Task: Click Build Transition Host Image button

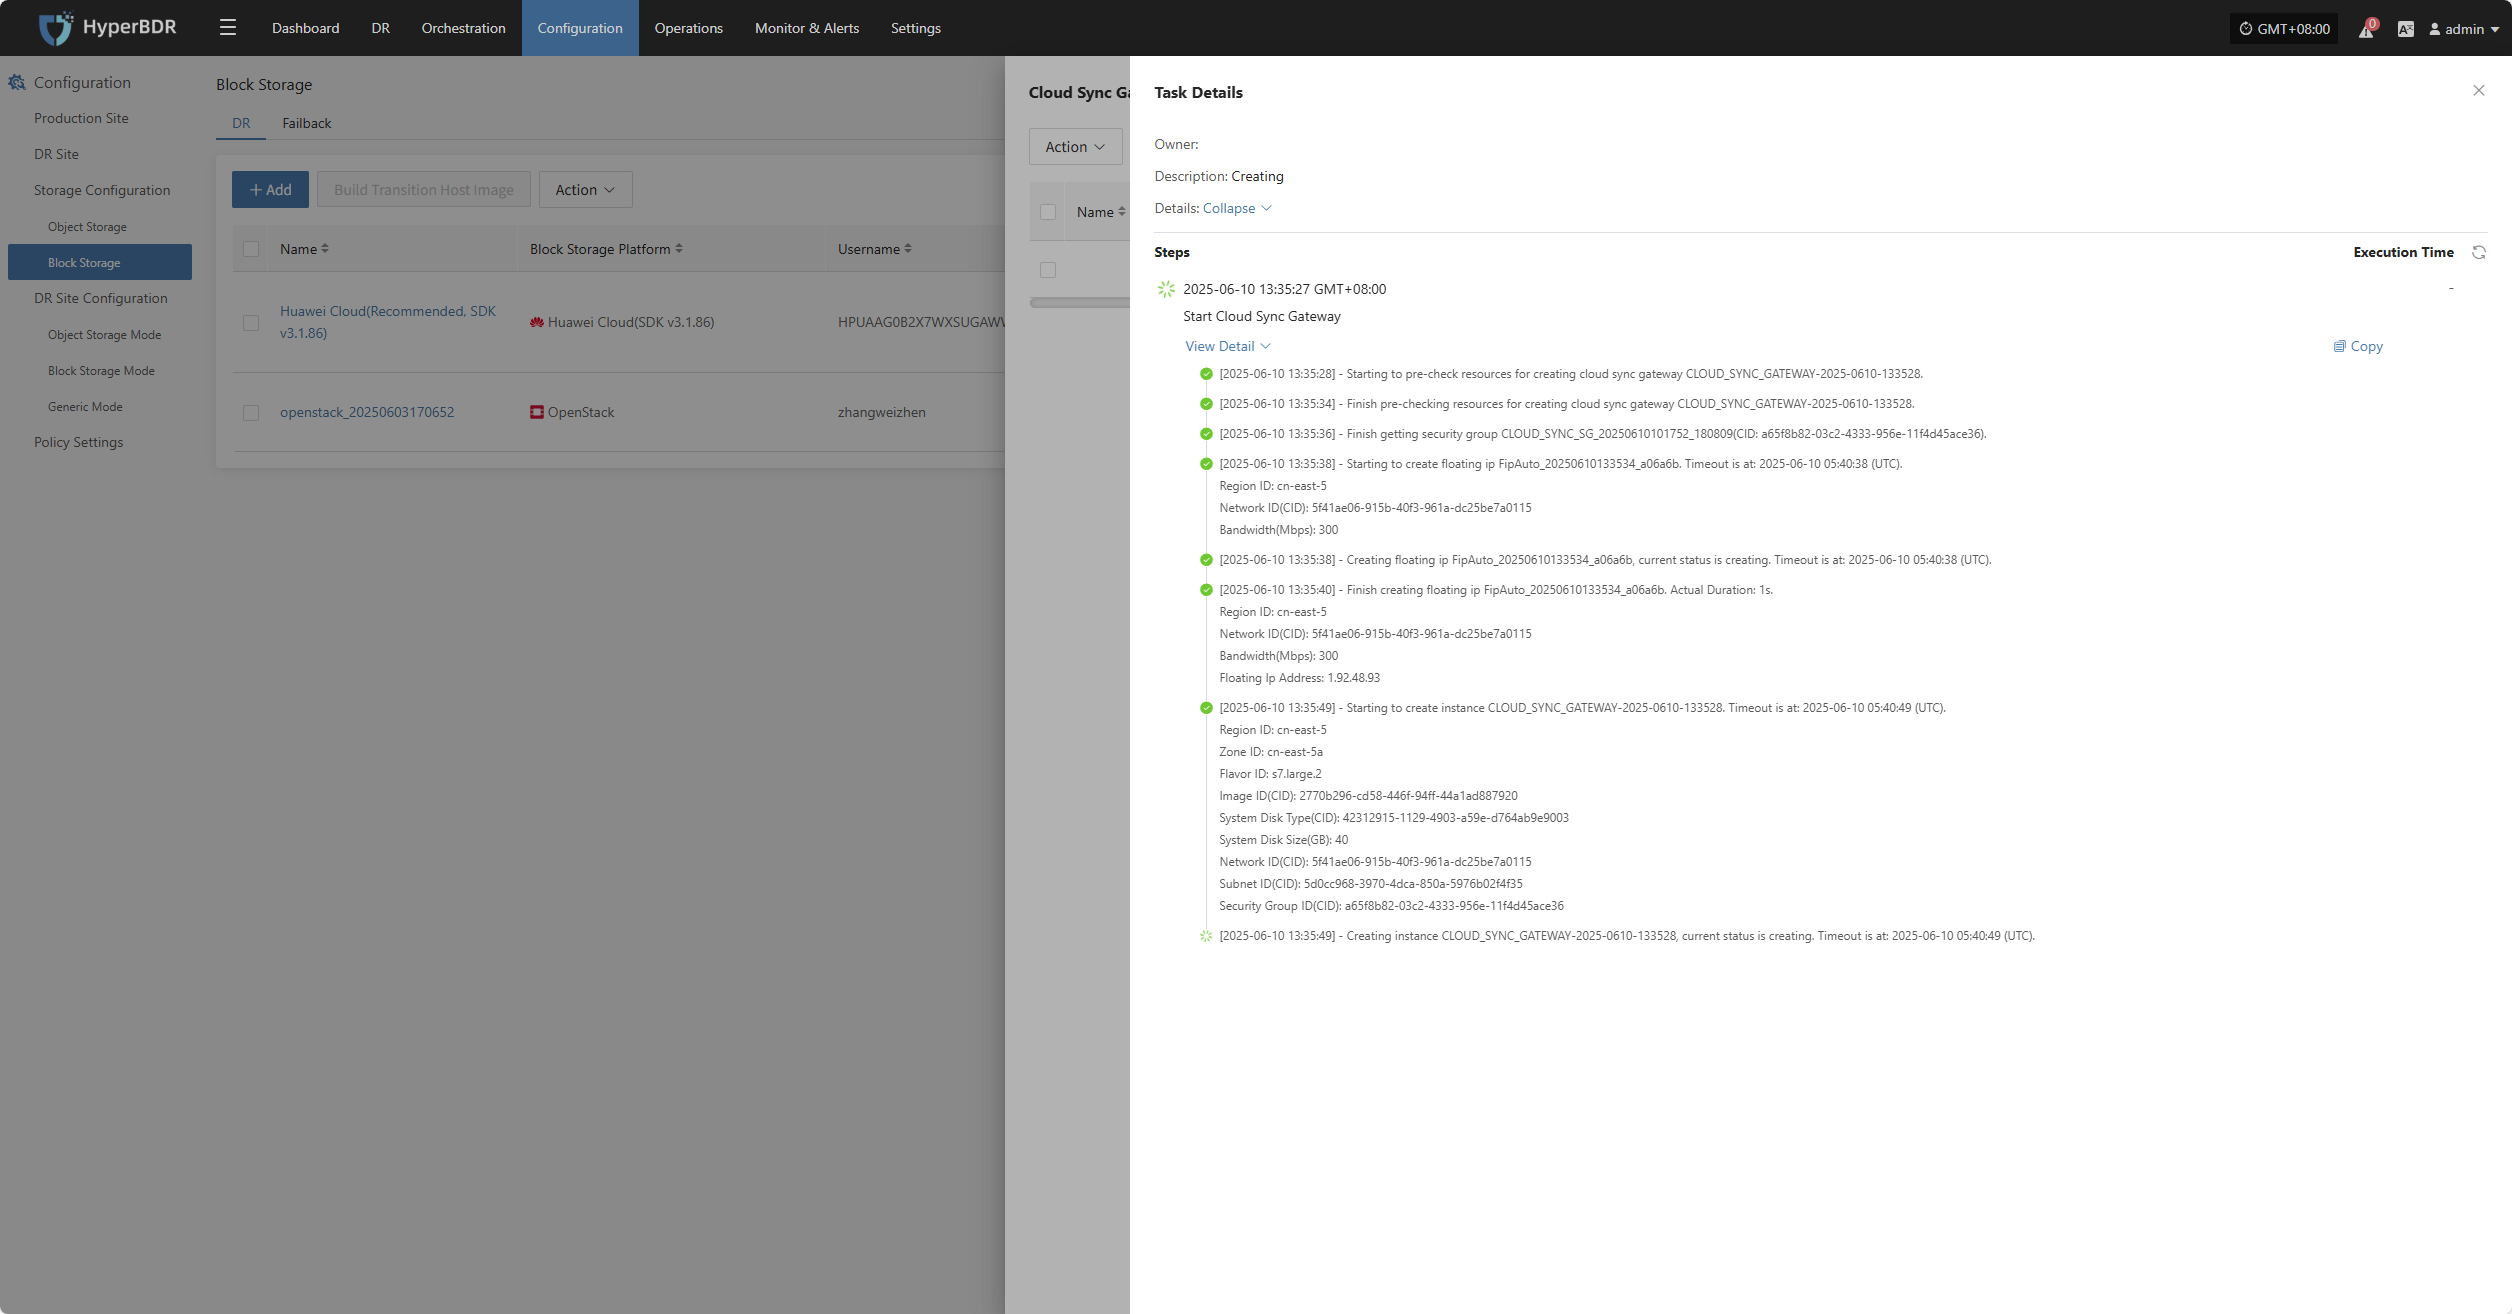Action: 424,189
